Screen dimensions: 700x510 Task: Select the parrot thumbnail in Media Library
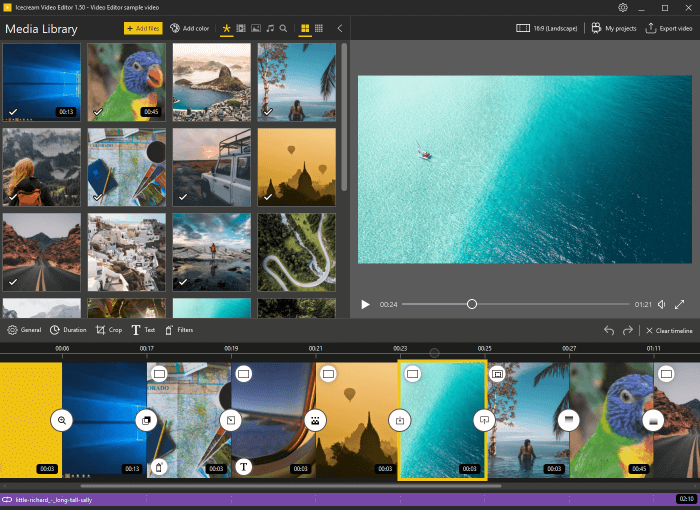pyautogui.click(x=125, y=81)
